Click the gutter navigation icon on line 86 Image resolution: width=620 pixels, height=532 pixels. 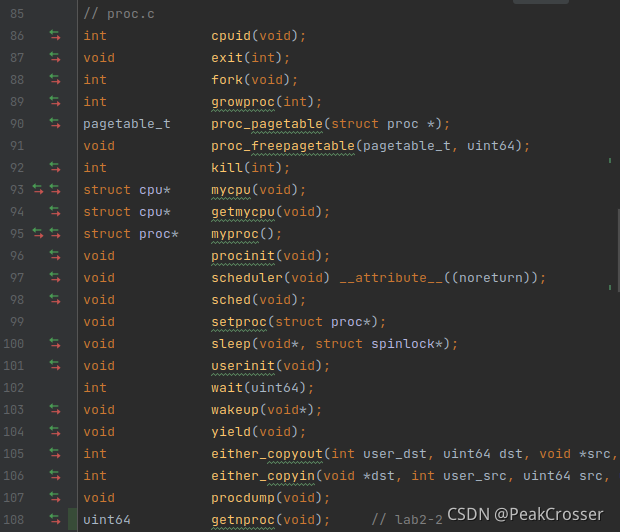(x=55, y=36)
